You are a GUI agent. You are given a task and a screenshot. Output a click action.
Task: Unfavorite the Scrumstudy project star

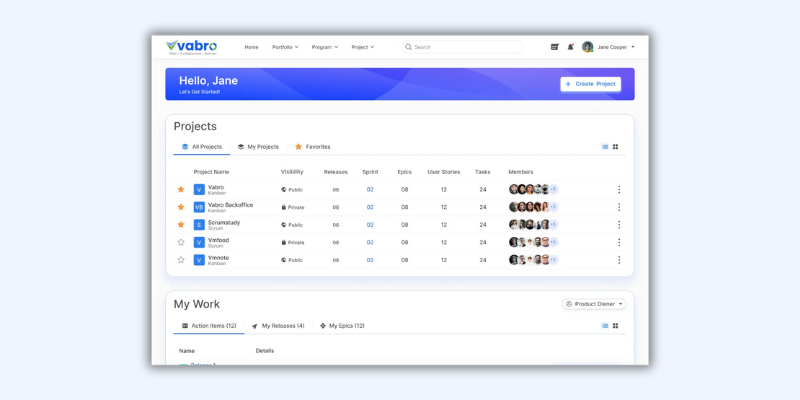coord(181,224)
